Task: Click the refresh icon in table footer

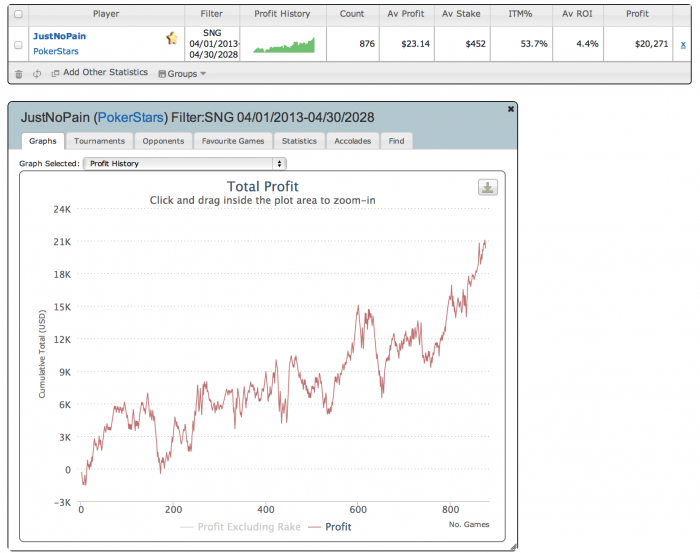Action: coord(37,74)
